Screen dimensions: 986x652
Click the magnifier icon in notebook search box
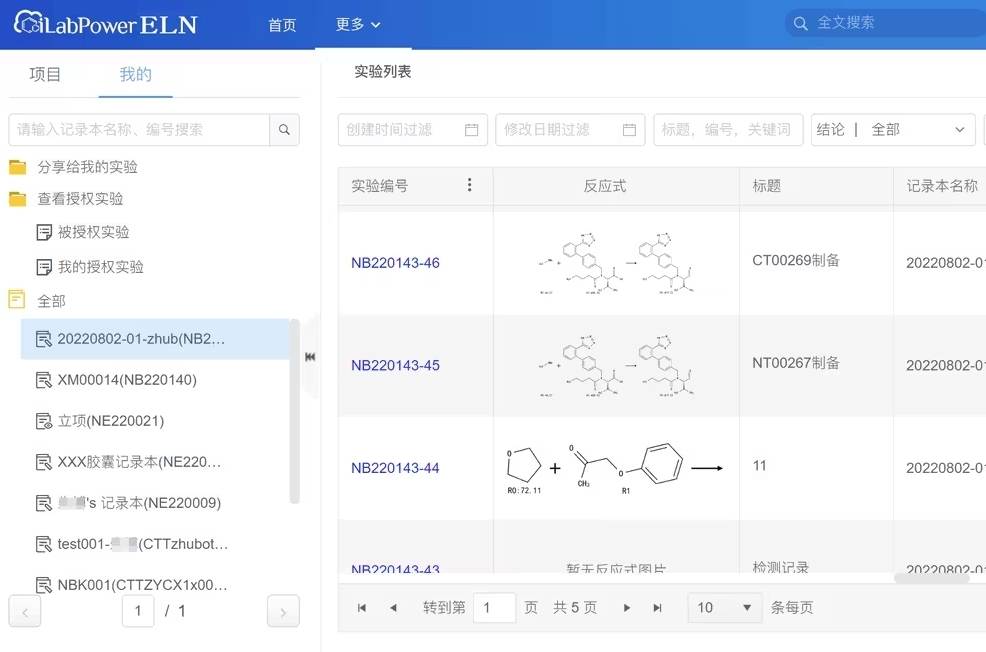284,130
